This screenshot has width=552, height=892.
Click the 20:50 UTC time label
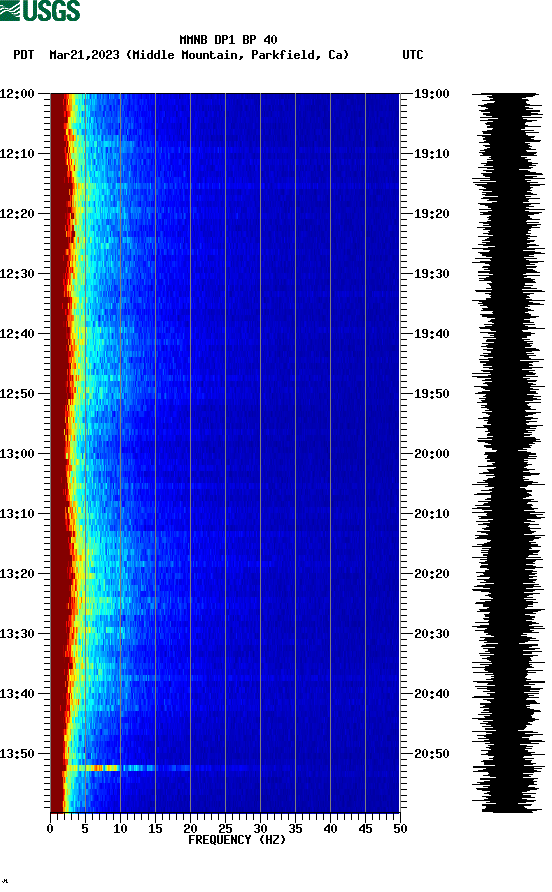point(431,754)
